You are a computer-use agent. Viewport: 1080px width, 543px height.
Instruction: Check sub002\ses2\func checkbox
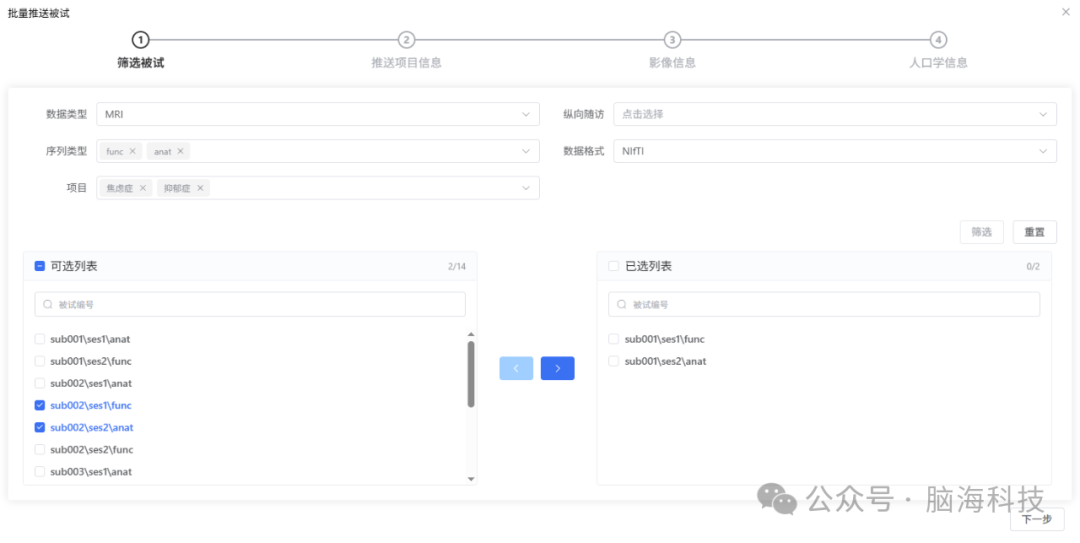(40, 449)
